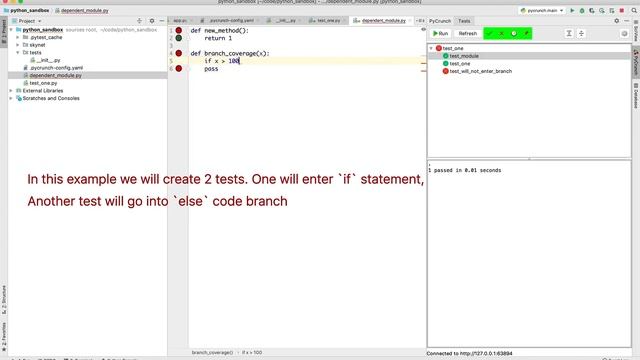The height and width of the screenshot is (360, 640).
Task: Open Database side tool window button
Action: click(636, 96)
